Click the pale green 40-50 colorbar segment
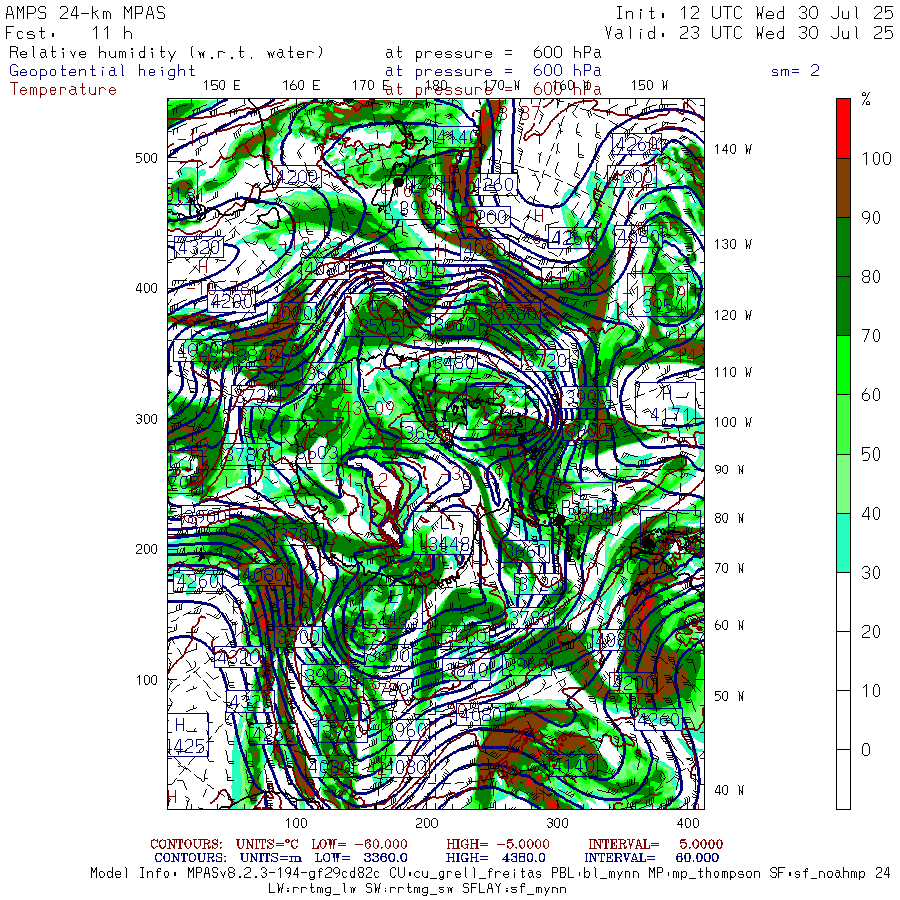900x900 pixels. tap(843, 483)
